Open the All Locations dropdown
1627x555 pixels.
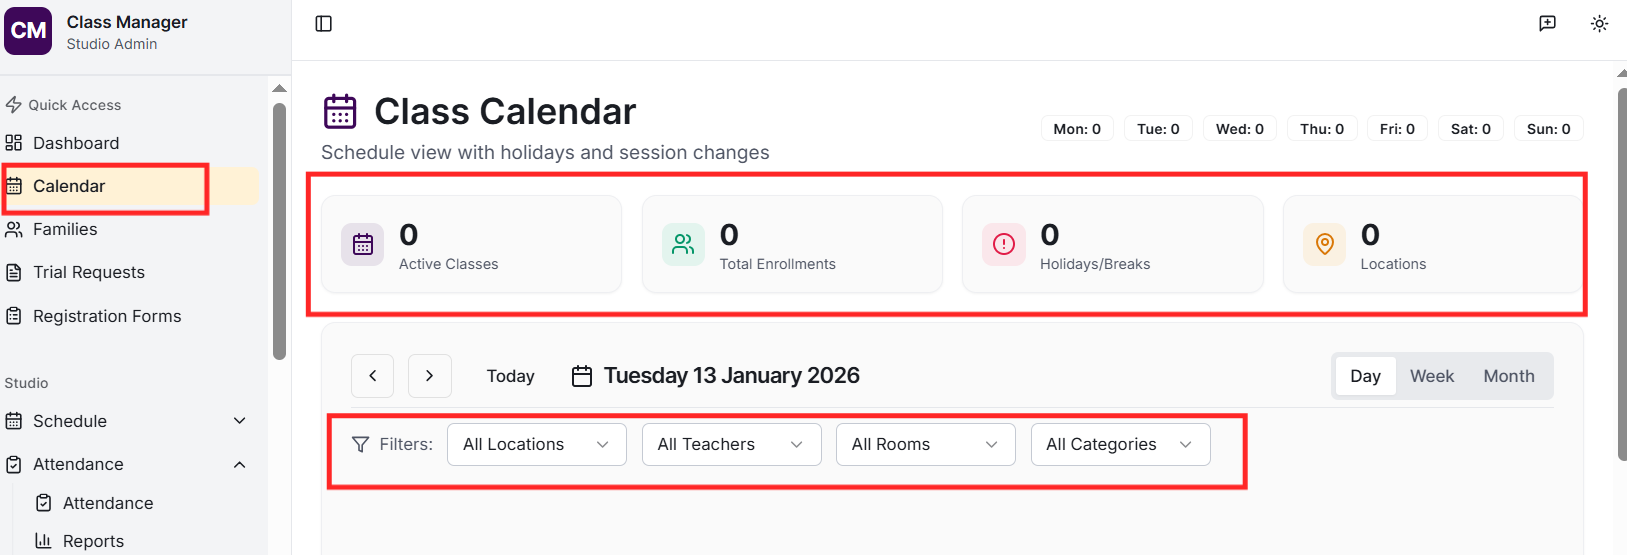click(x=537, y=445)
